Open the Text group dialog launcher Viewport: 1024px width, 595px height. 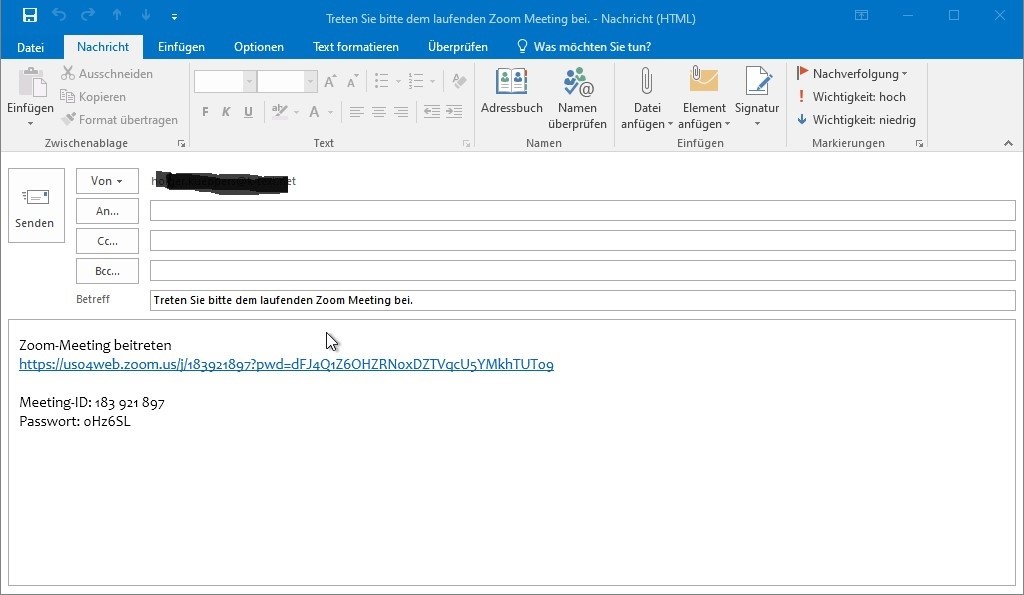tap(466, 144)
